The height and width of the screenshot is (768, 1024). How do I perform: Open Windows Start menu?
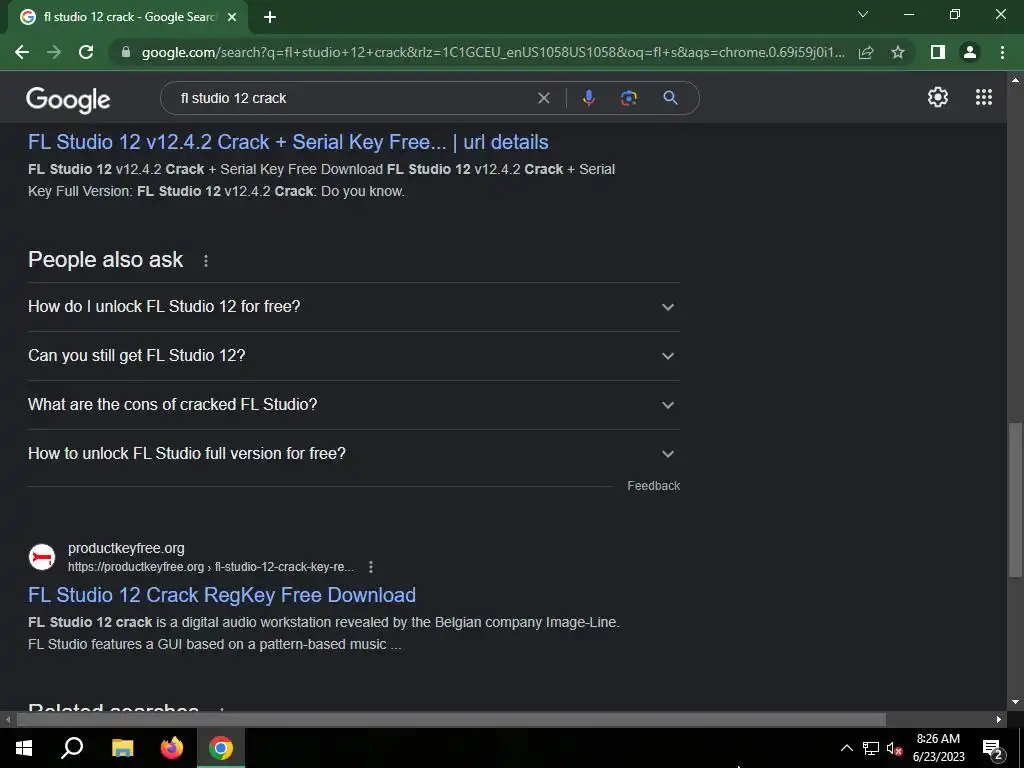tap(24, 748)
